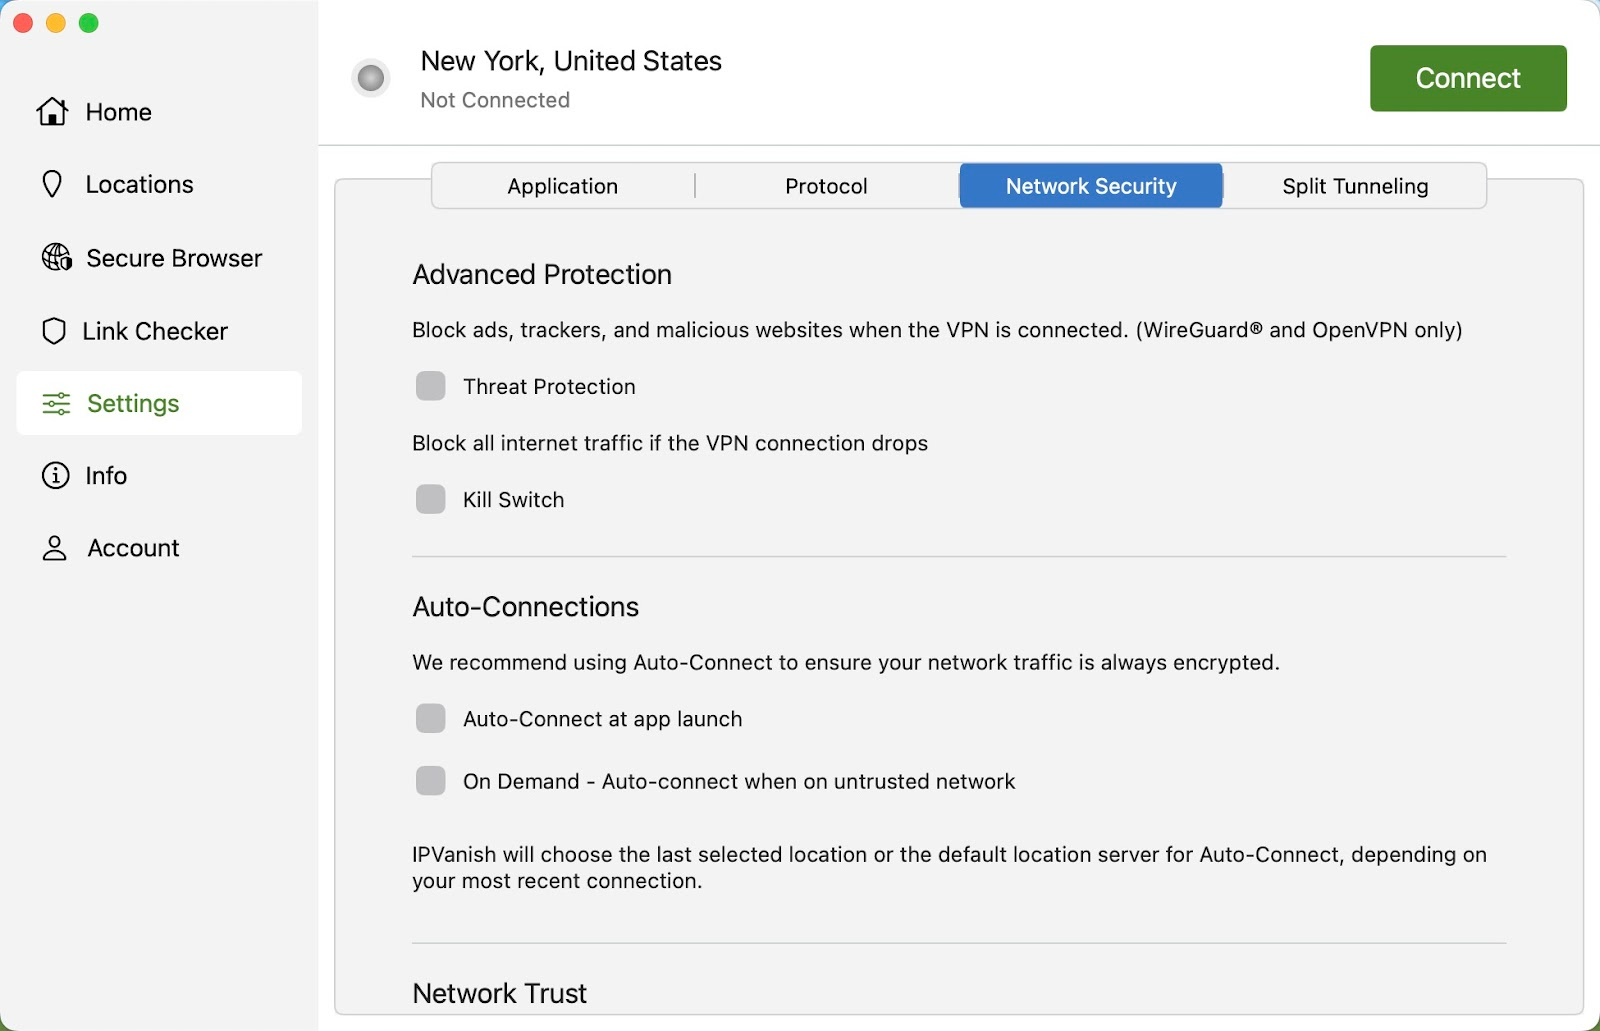This screenshot has width=1600, height=1031.
Task: Click the Secure Browser globe icon
Action: coord(56,258)
